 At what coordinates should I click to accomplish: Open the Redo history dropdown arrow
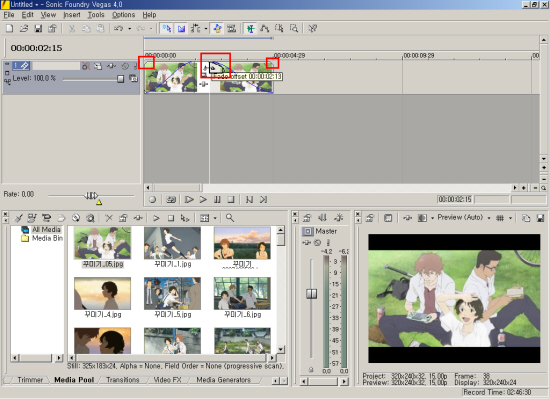pyautogui.click(x=151, y=28)
